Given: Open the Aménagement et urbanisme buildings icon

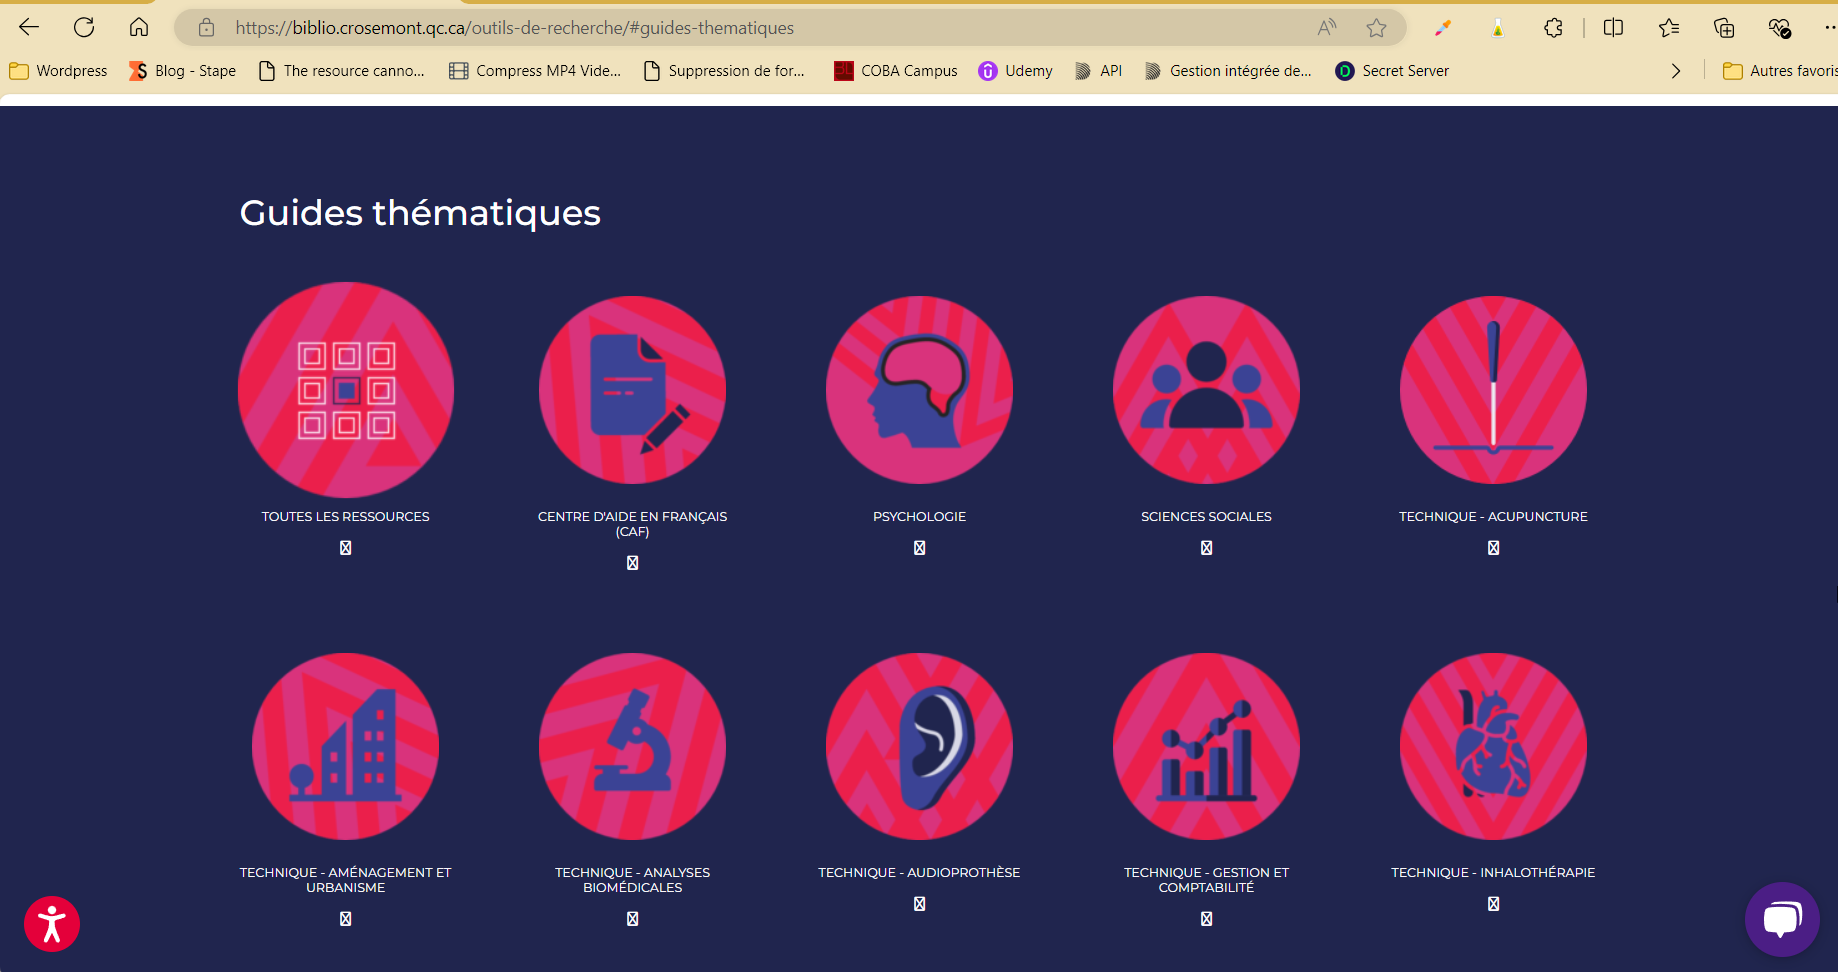Looking at the screenshot, I should (x=346, y=746).
